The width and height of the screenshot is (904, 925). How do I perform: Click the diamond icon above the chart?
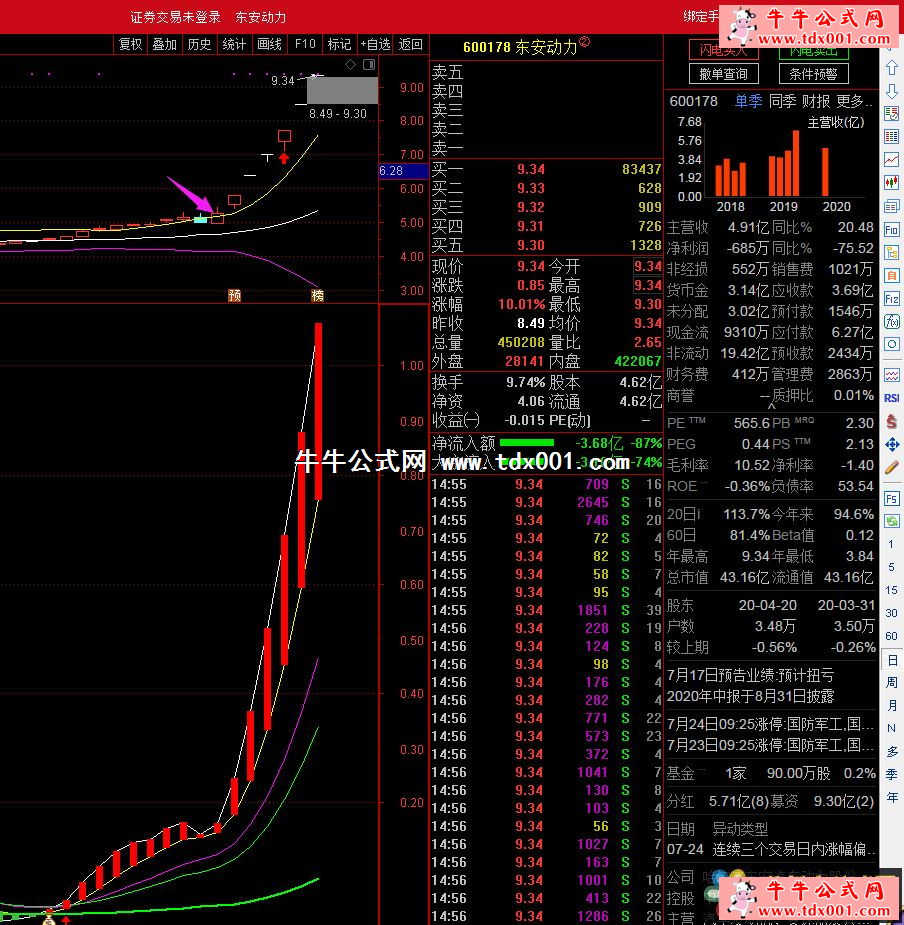(351, 64)
